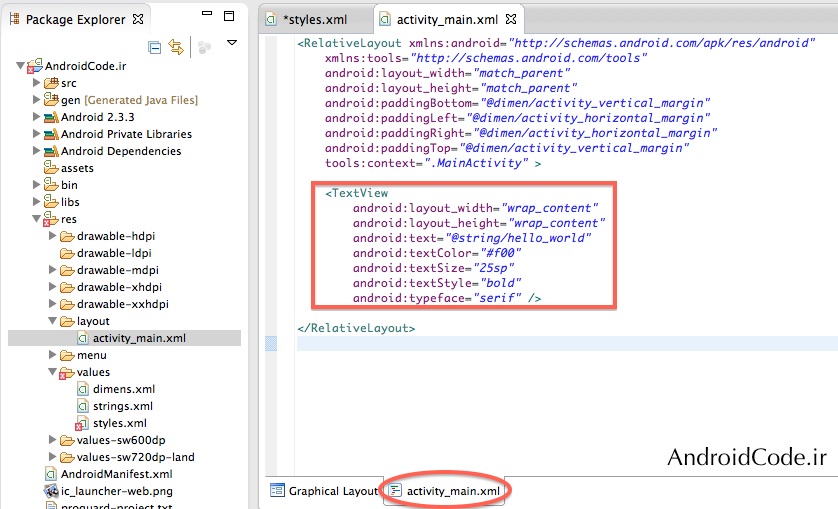Collapse the AndroidCode.ir project node
This screenshot has width=838, height=509.
coord(21,66)
